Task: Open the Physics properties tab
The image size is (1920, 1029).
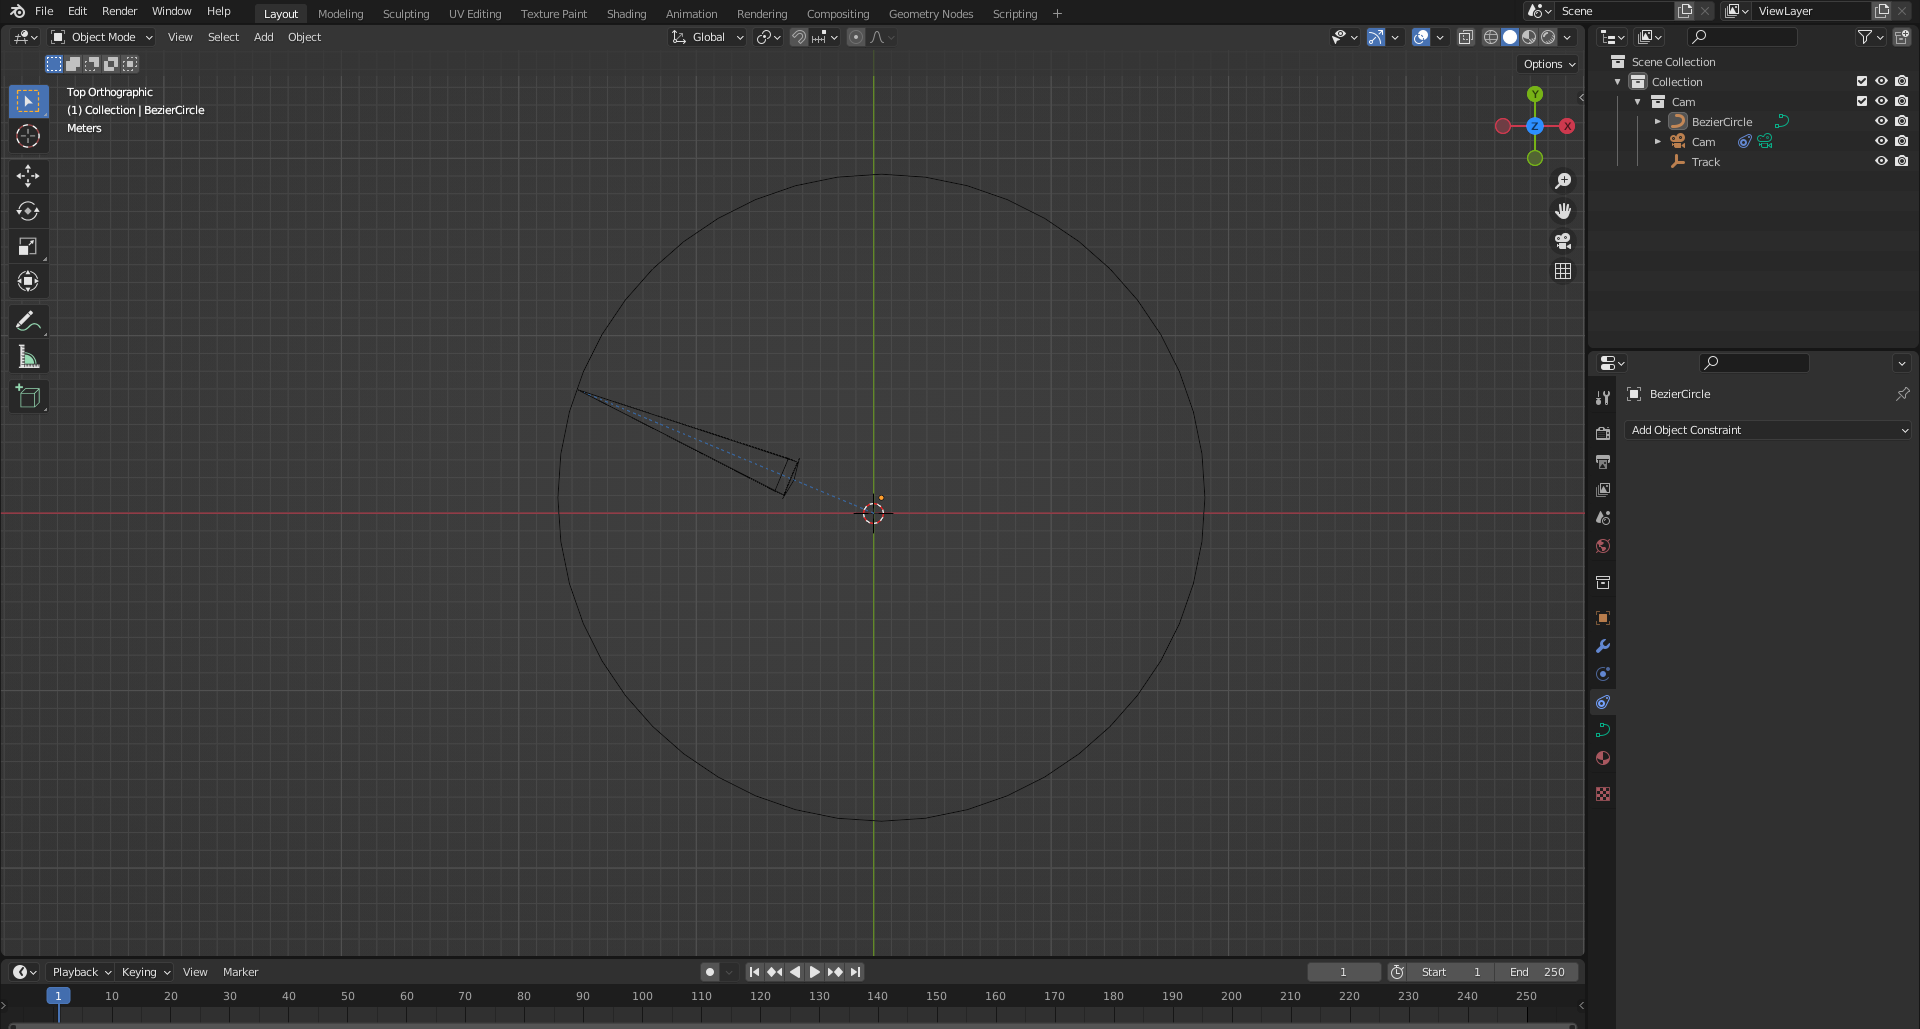Action: point(1603,674)
